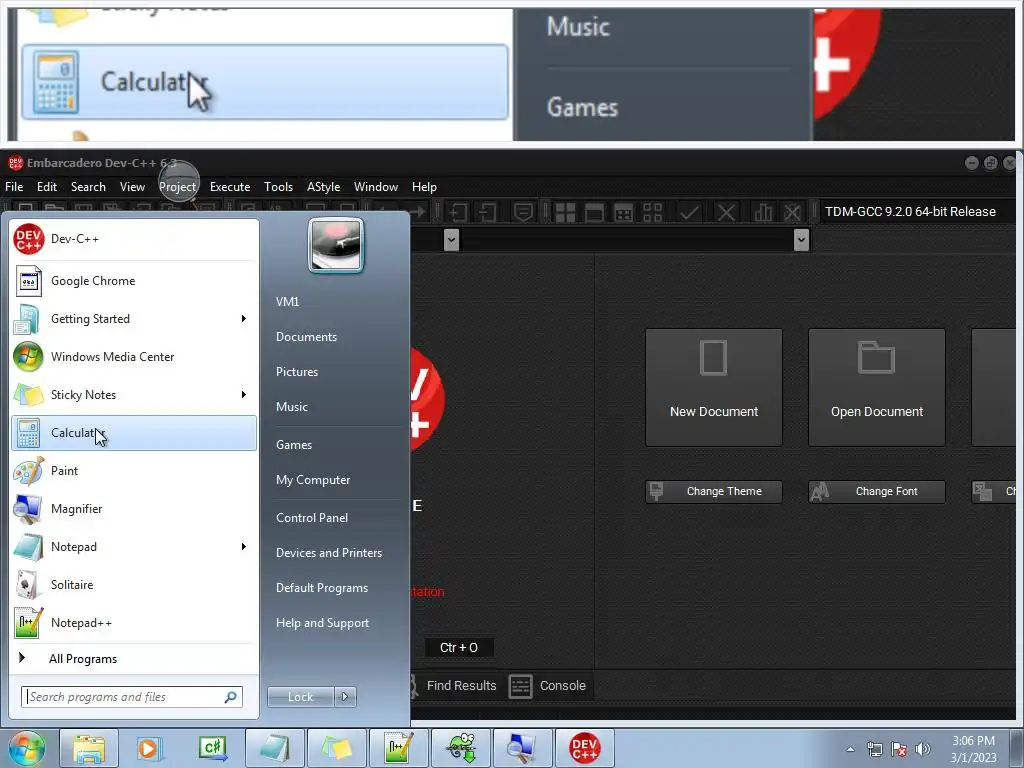Click the Stop Execution X toolbar icon
Viewport: 1024px width, 768px height.
(x=726, y=212)
